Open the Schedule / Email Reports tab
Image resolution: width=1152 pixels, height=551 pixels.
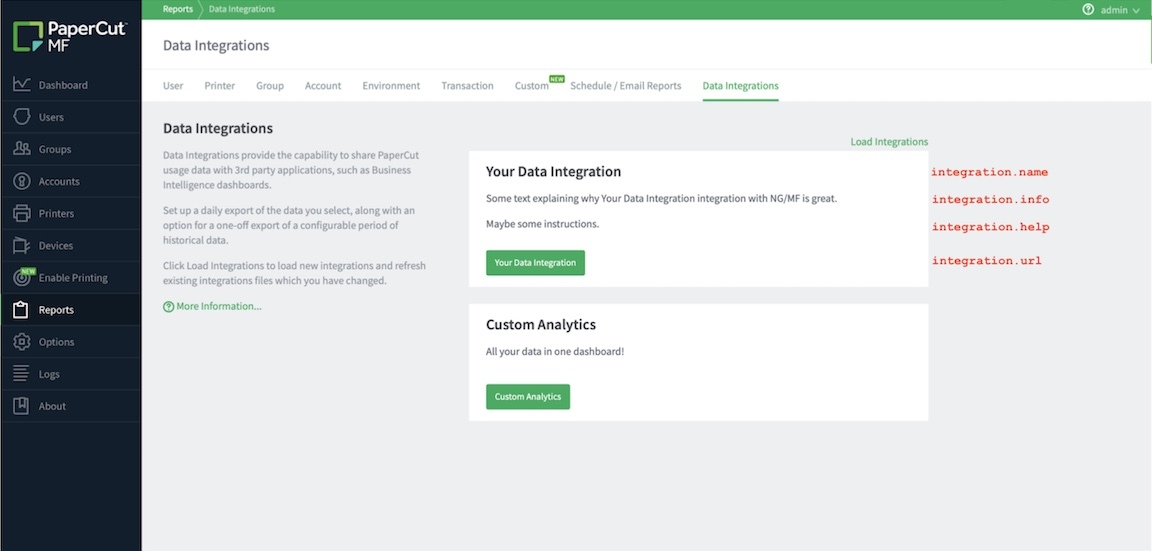click(x=626, y=86)
